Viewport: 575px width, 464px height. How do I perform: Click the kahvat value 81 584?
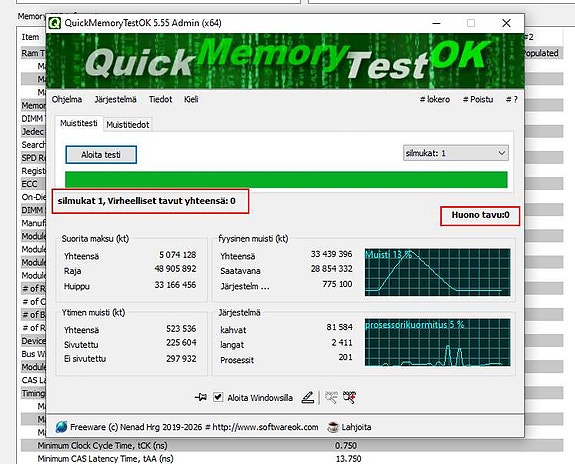339,327
